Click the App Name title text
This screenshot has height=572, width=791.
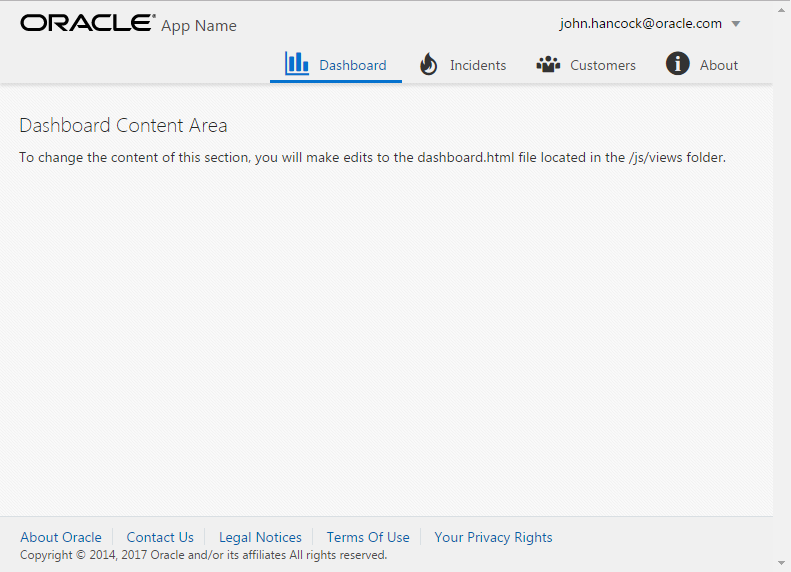(x=199, y=26)
